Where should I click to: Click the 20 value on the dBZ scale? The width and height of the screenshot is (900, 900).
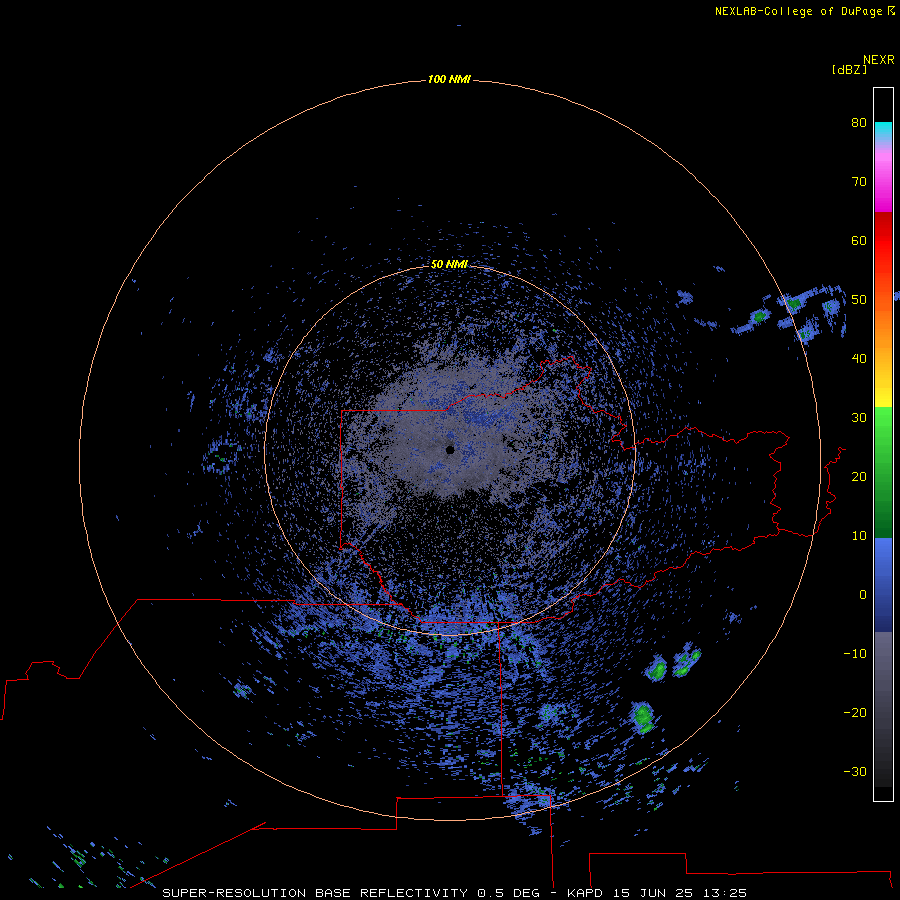pyautogui.click(x=859, y=476)
